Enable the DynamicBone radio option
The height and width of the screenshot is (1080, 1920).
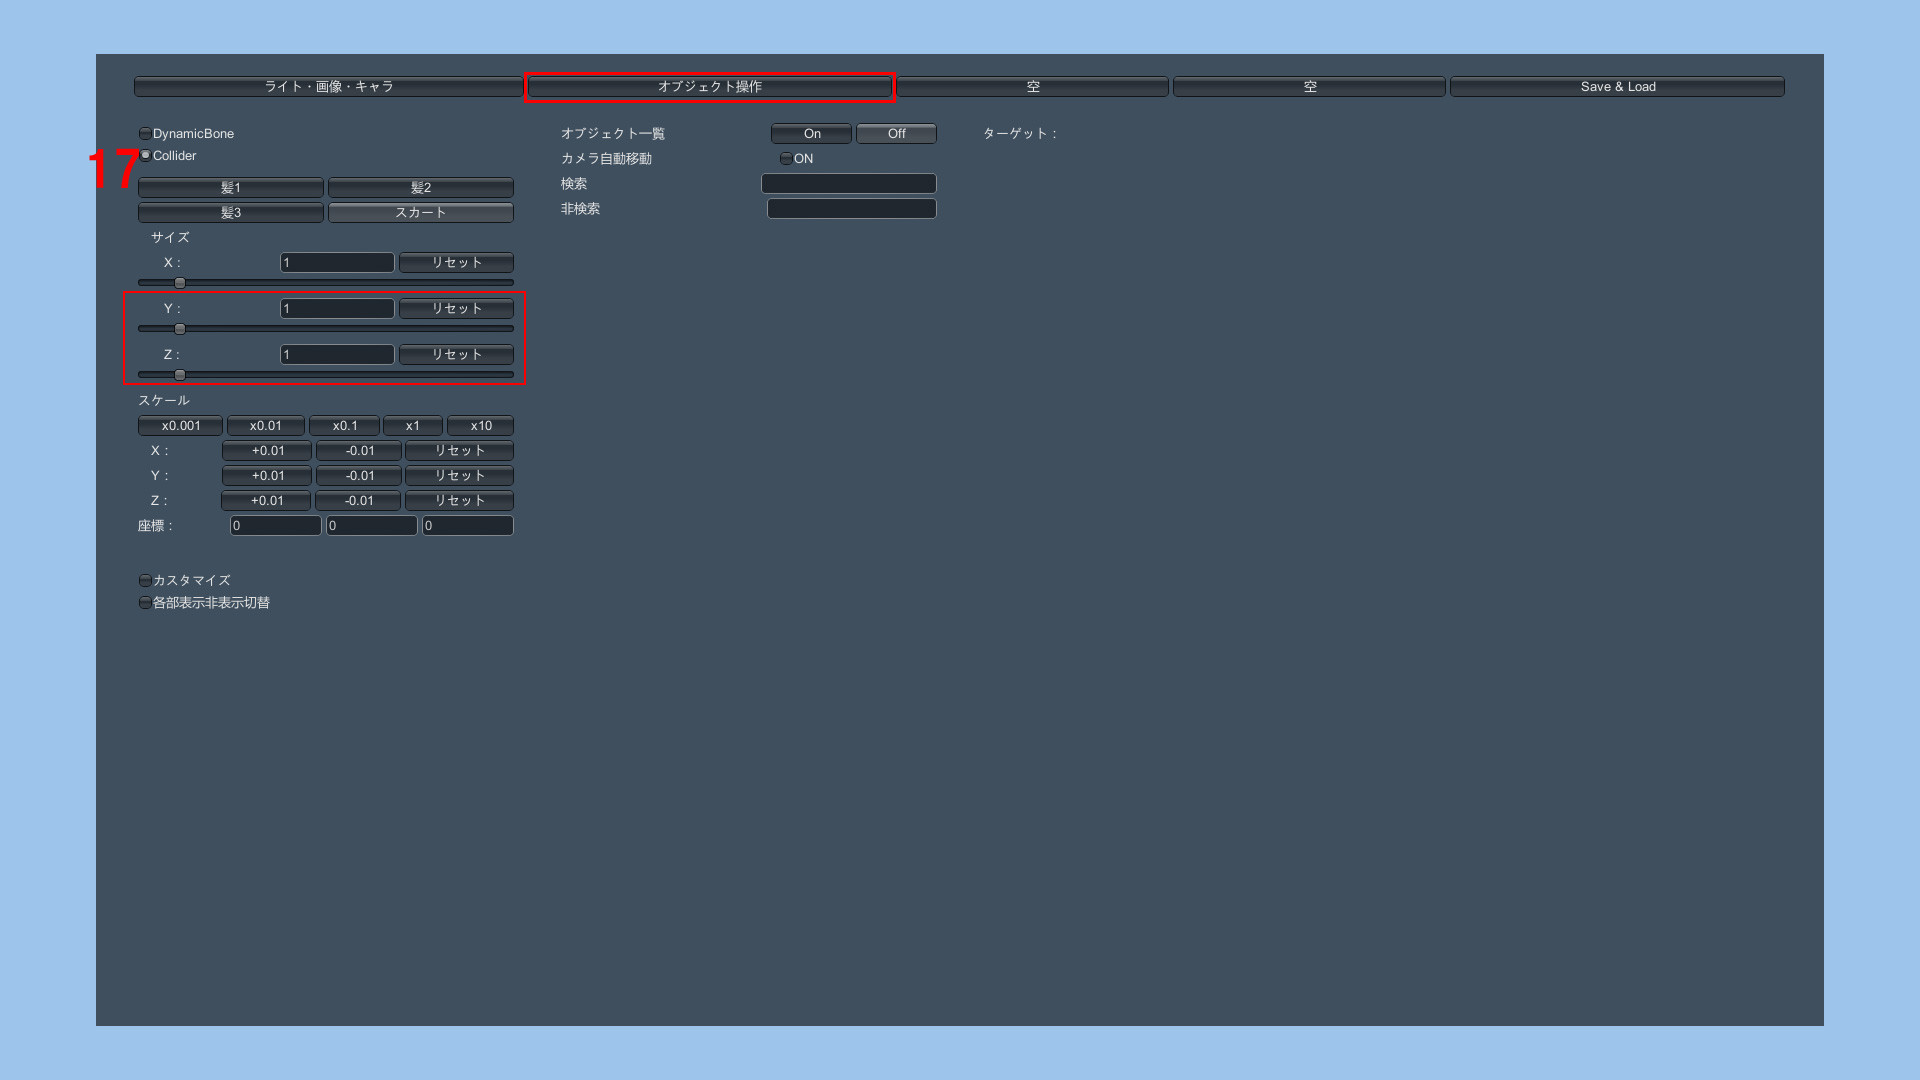pyautogui.click(x=146, y=134)
